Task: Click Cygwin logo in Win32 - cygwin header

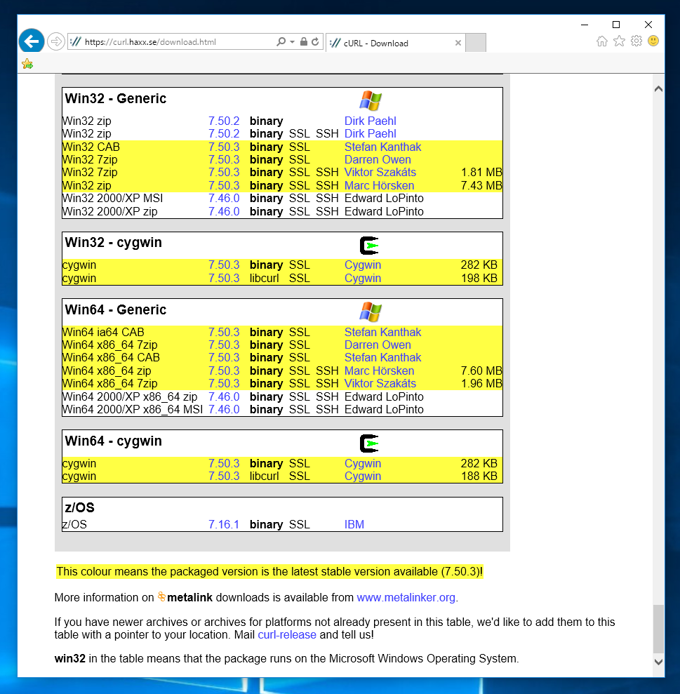Action: point(369,246)
